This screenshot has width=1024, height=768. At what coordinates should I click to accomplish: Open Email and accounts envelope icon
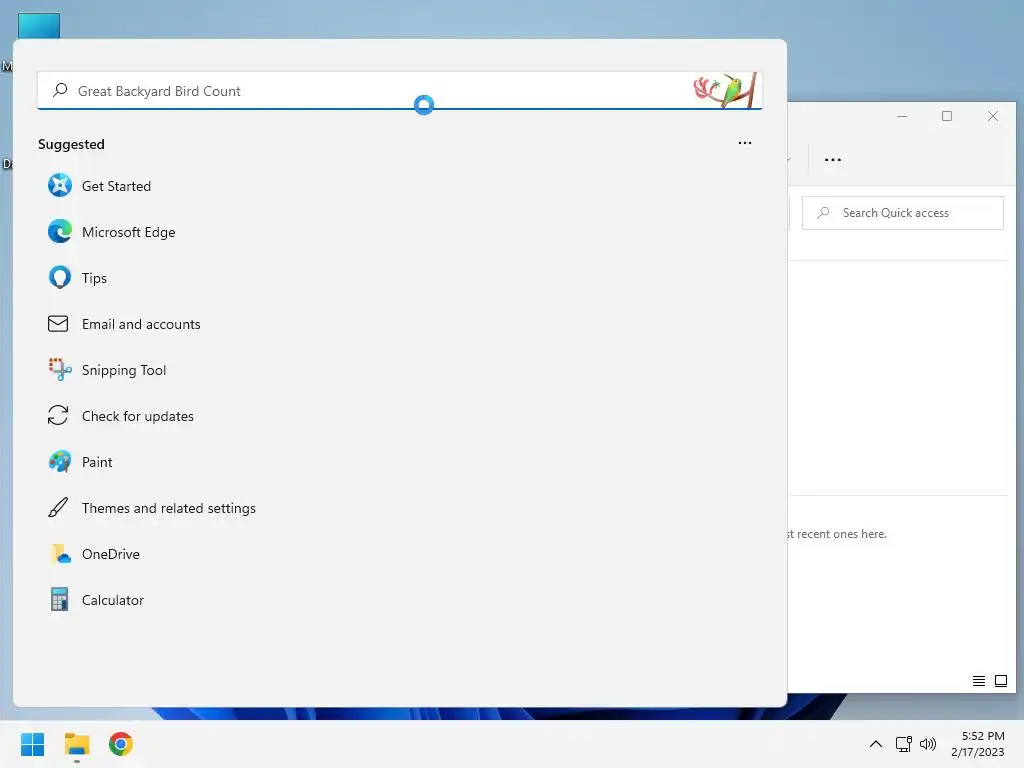tap(58, 324)
